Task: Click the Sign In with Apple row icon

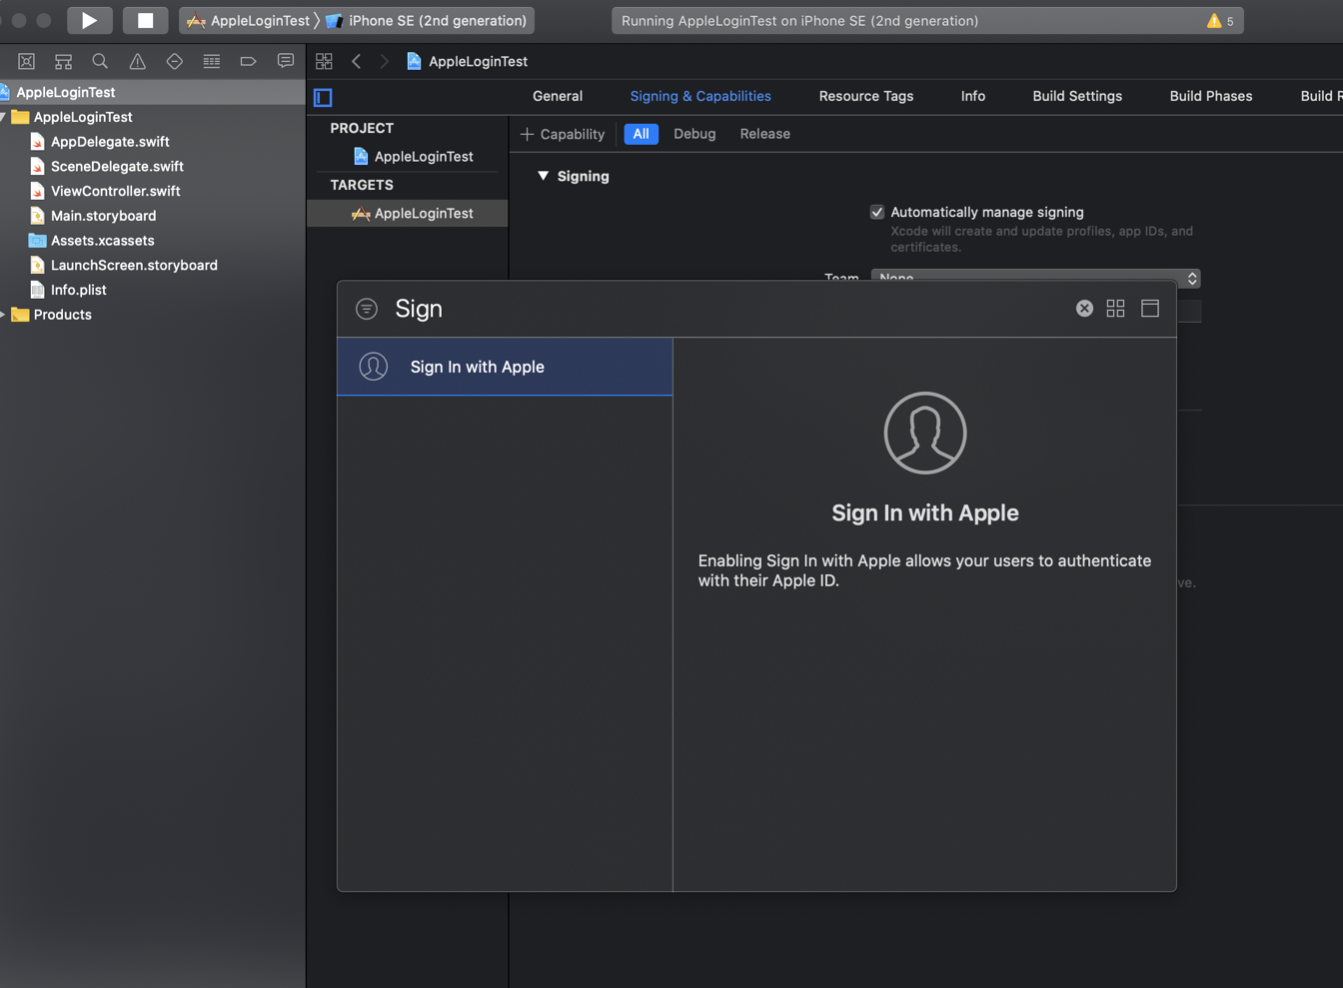Action: (x=373, y=367)
